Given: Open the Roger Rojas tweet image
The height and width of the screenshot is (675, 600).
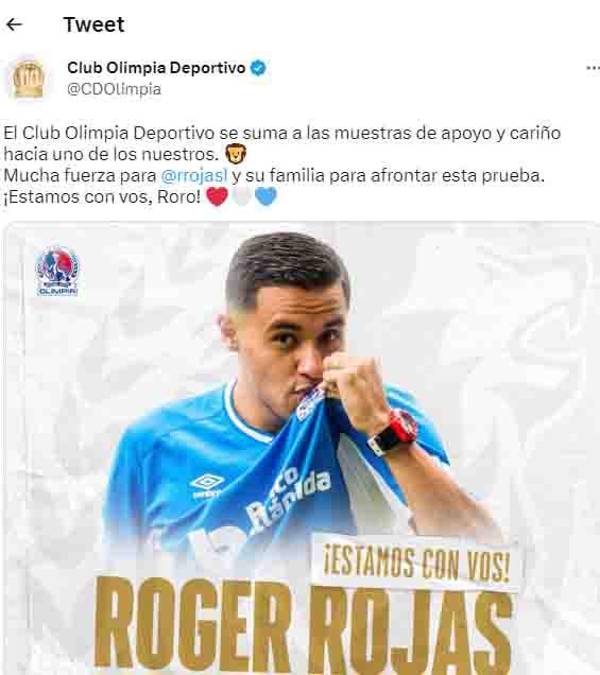Looking at the screenshot, I should pos(301,448).
